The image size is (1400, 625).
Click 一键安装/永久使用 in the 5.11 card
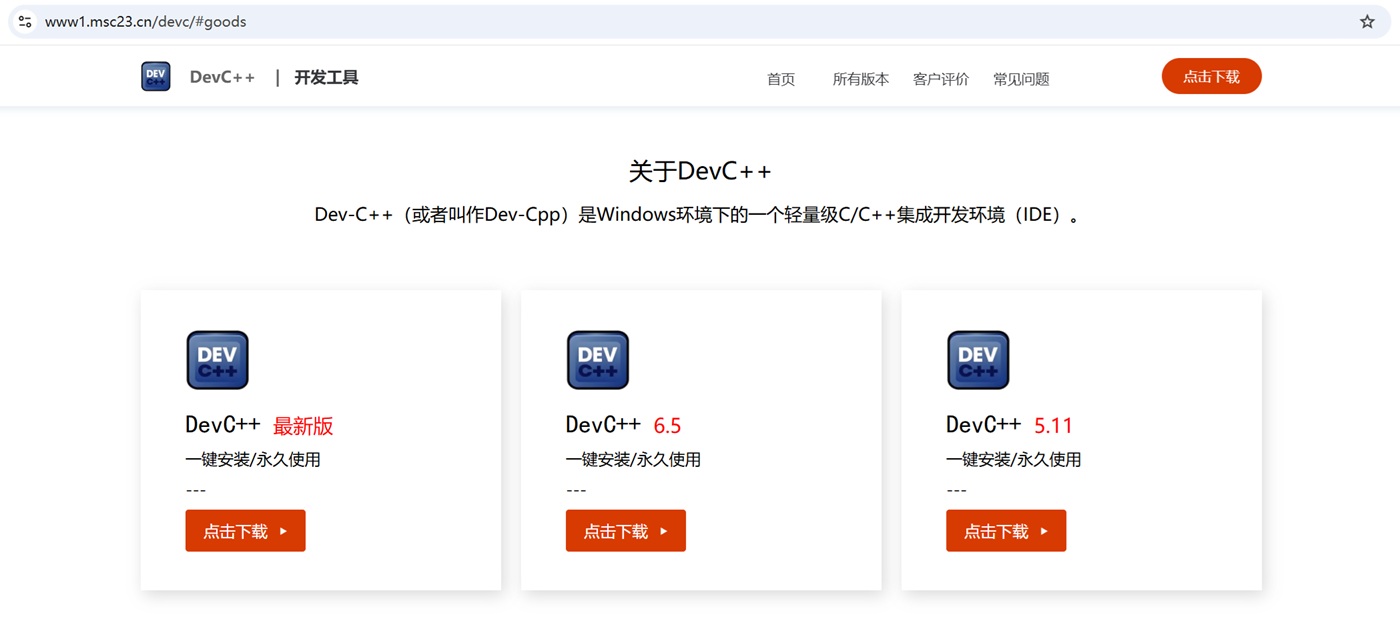pyautogui.click(x=1013, y=460)
